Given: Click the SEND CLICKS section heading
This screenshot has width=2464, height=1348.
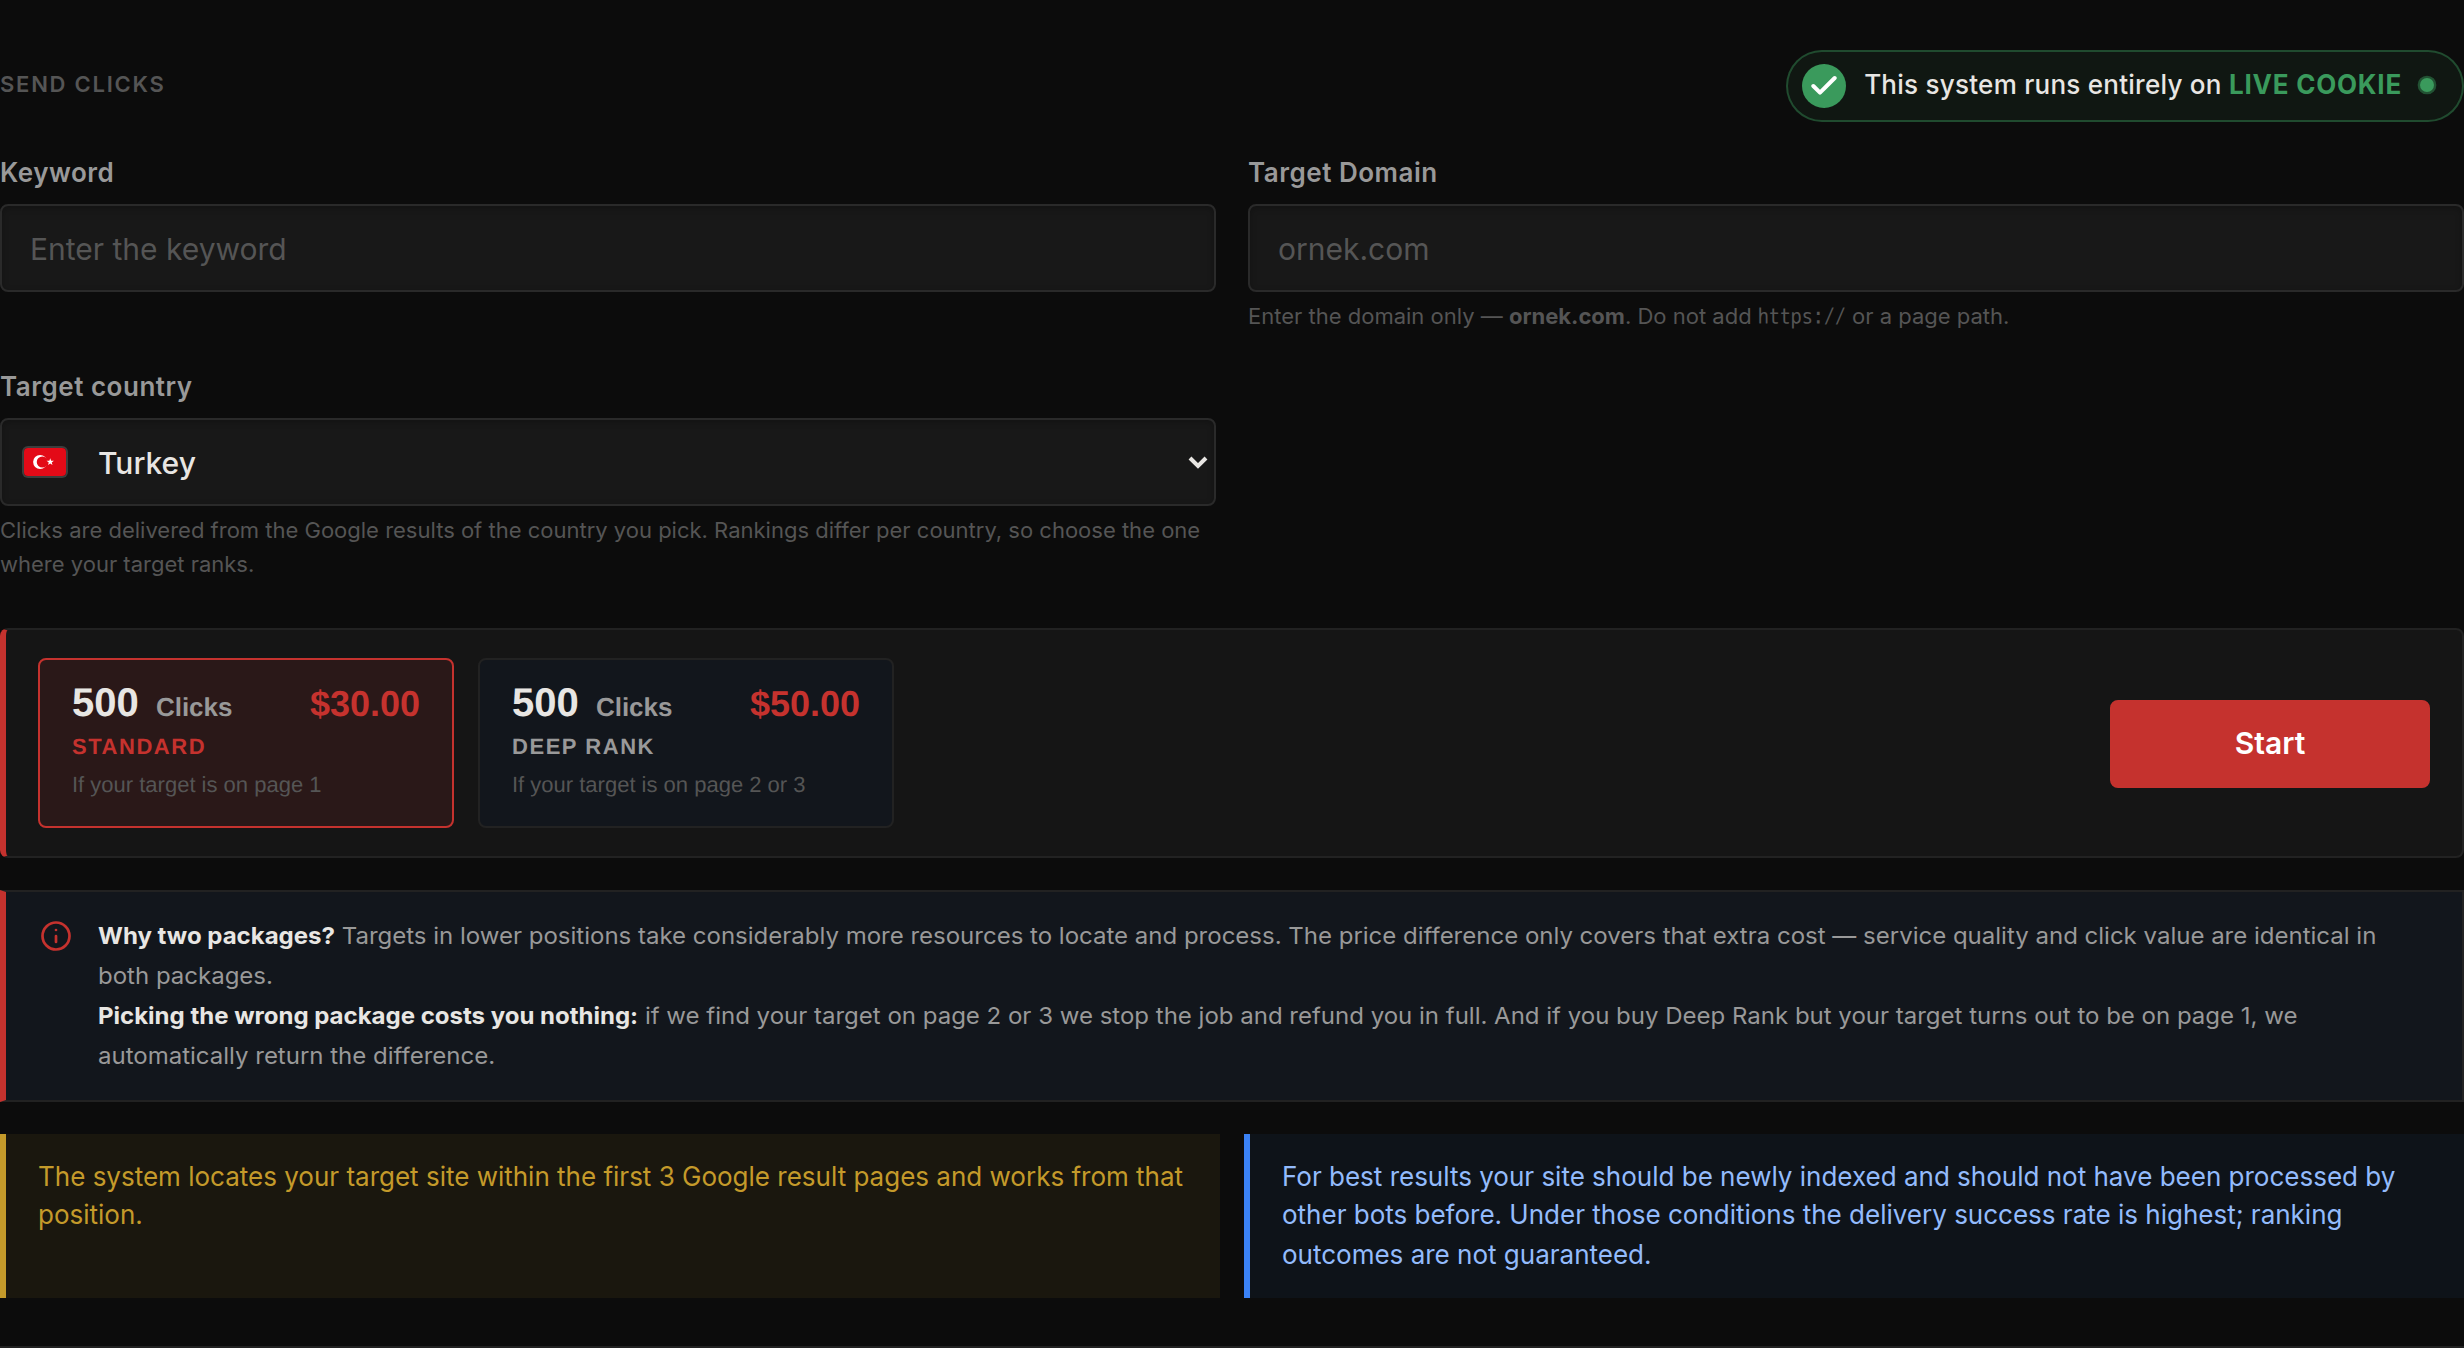Looking at the screenshot, I should click(82, 85).
